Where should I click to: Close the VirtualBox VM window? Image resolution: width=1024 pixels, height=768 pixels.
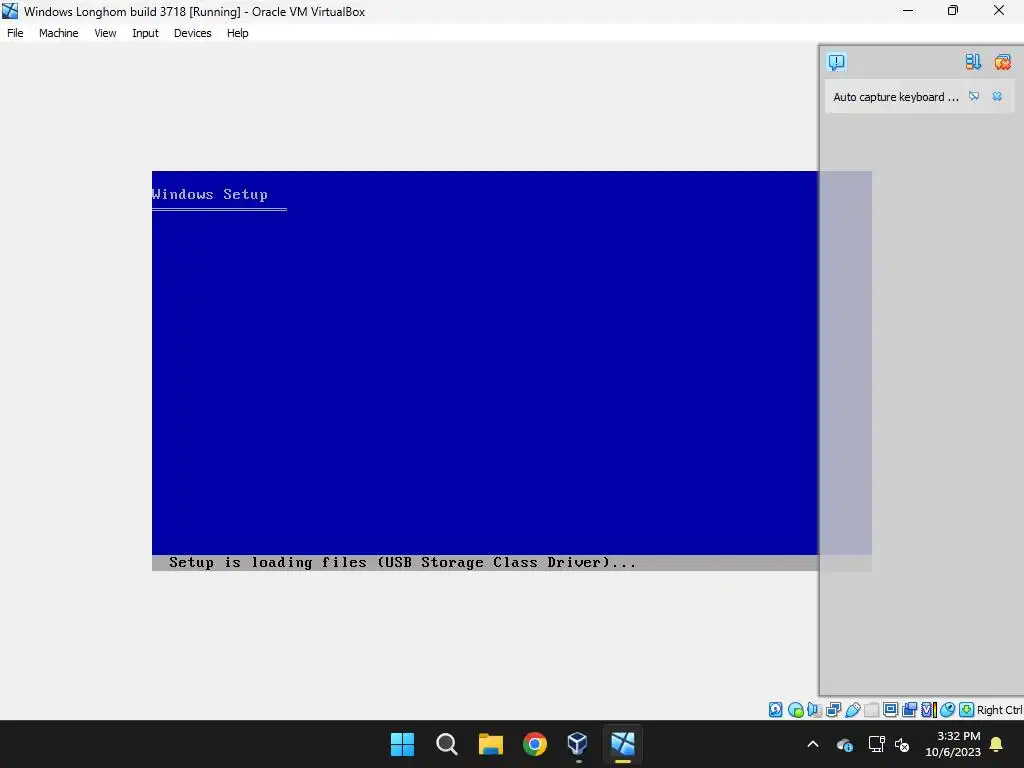click(x=999, y=10)
